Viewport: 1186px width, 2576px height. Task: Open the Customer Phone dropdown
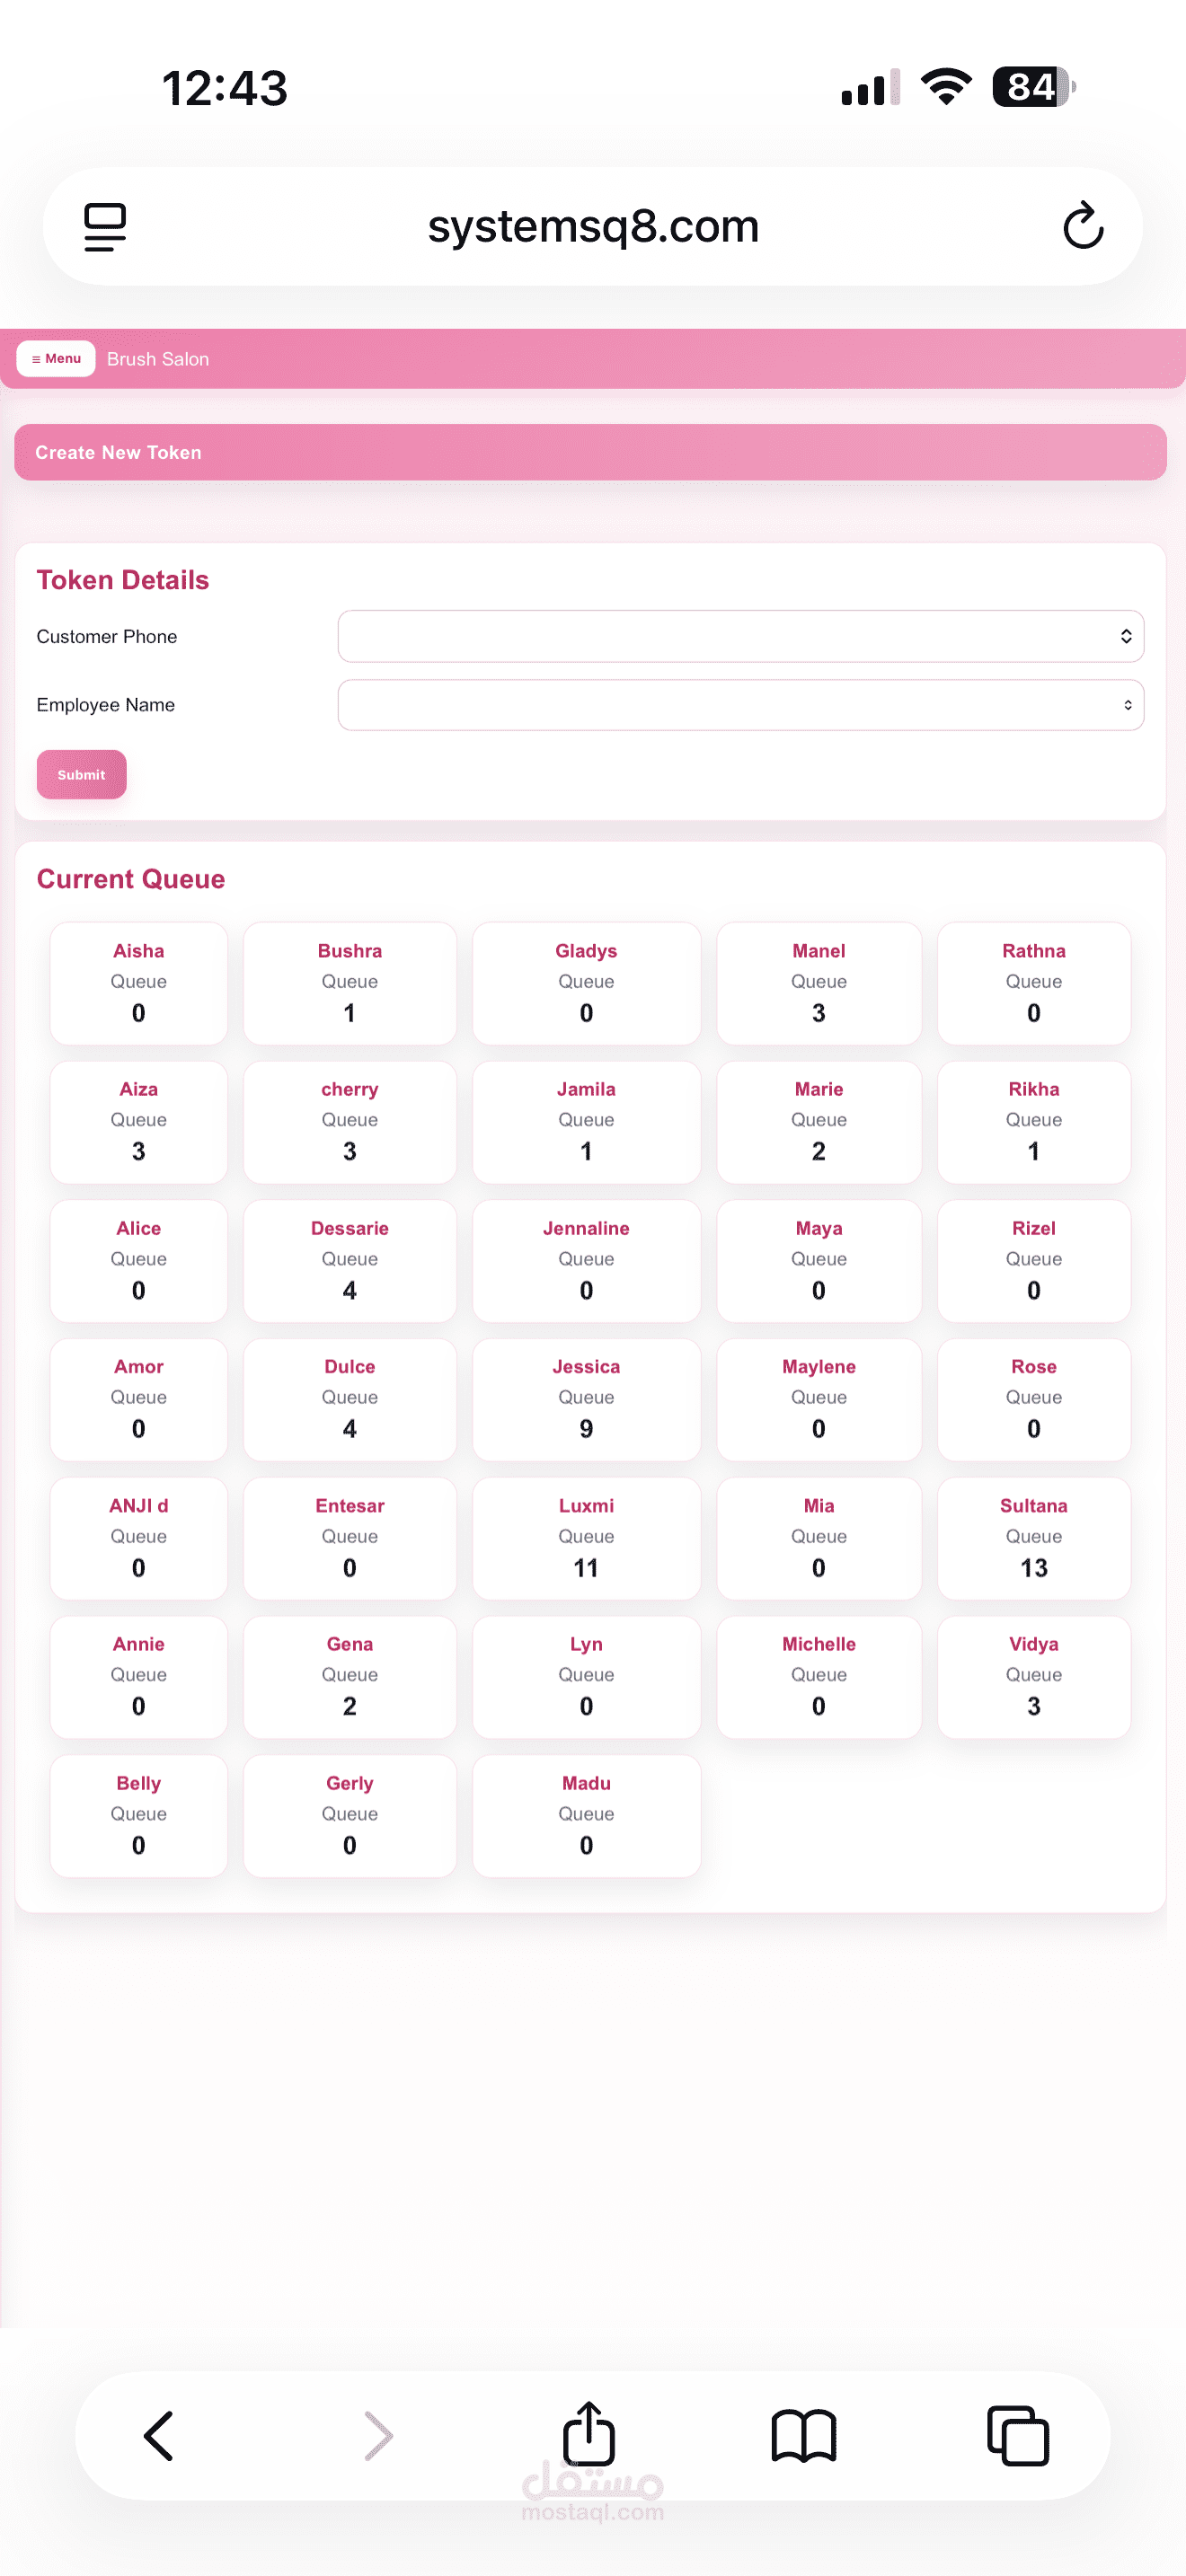pos(740,636)
